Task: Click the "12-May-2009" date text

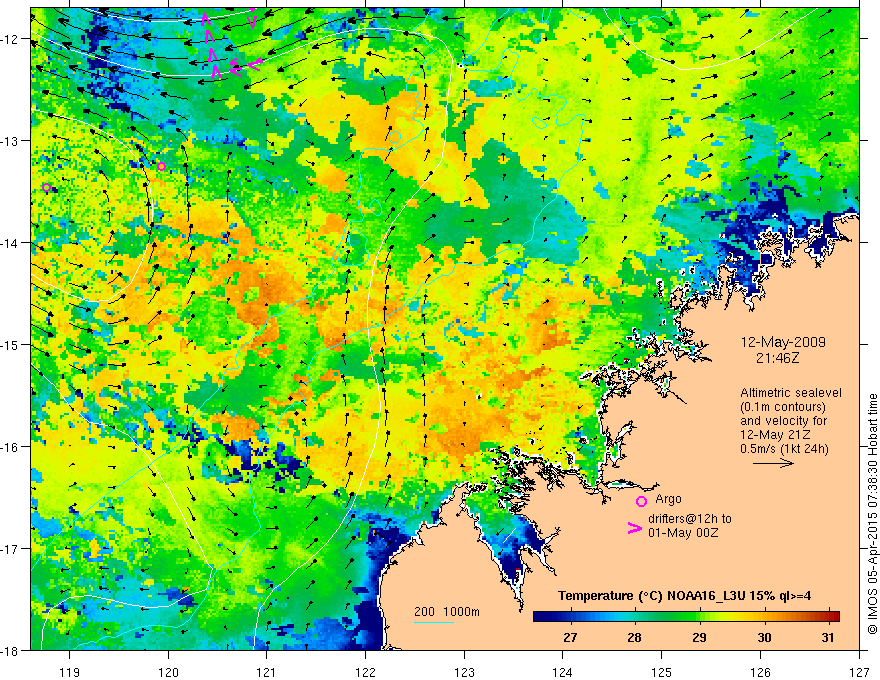Action: pos(783,342)
